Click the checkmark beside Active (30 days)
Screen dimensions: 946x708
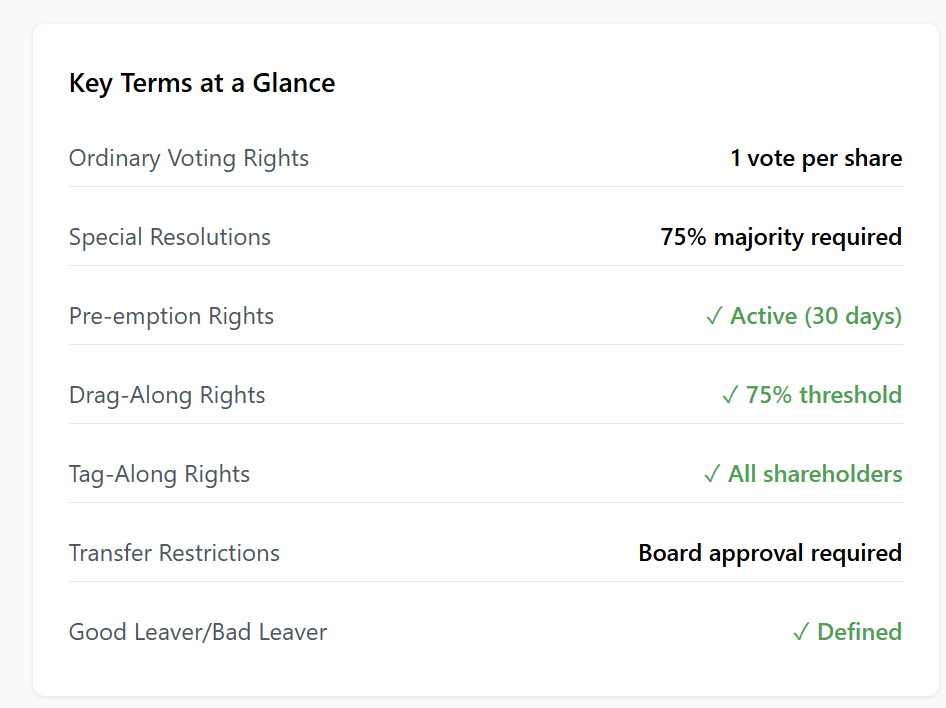(714, 317)
